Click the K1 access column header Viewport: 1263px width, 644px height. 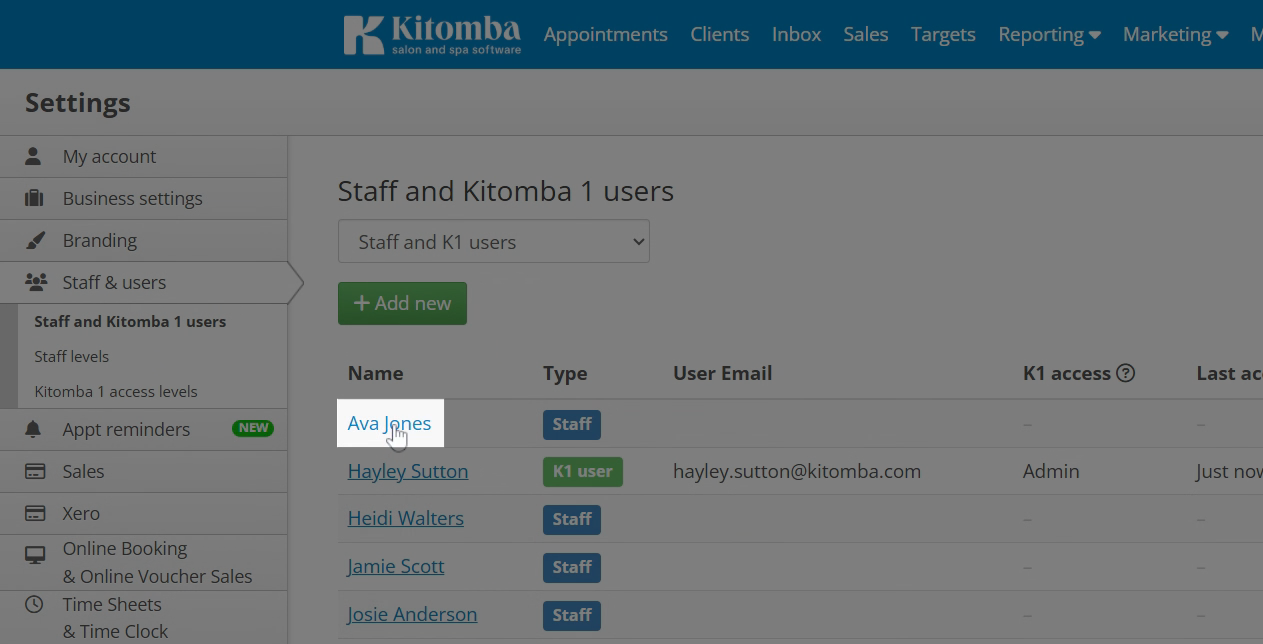pyautogui.click(x=1067, y=373)
